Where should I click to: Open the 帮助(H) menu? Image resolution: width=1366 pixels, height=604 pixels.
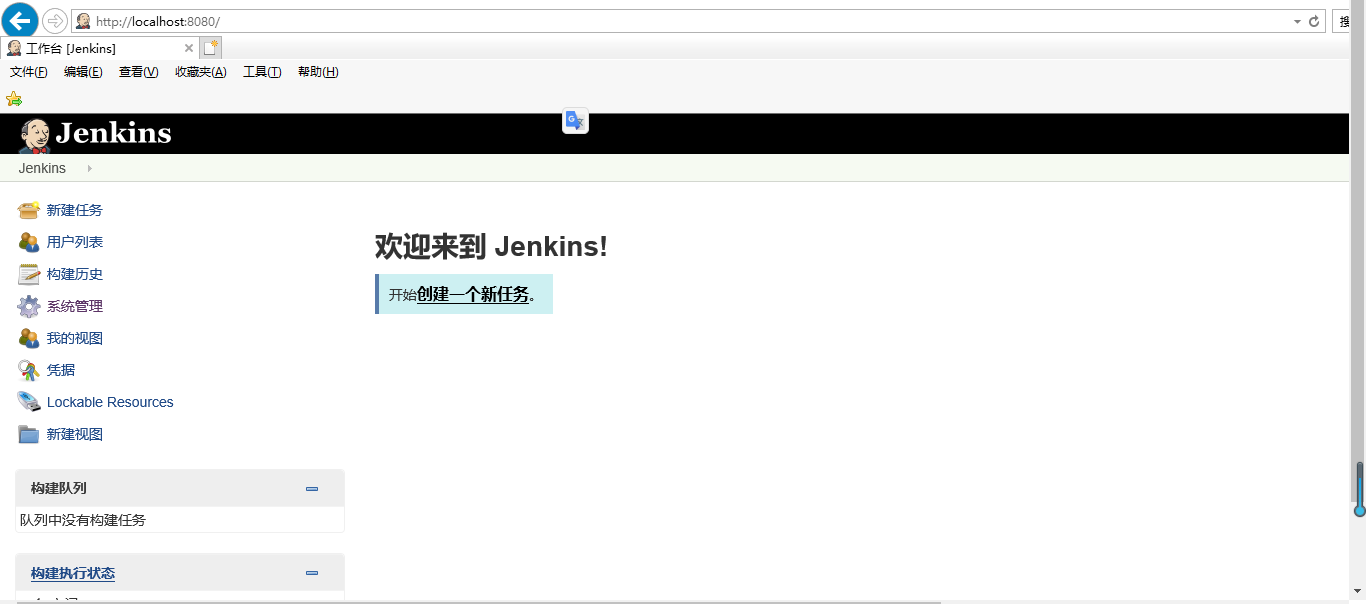pos(318,72)
